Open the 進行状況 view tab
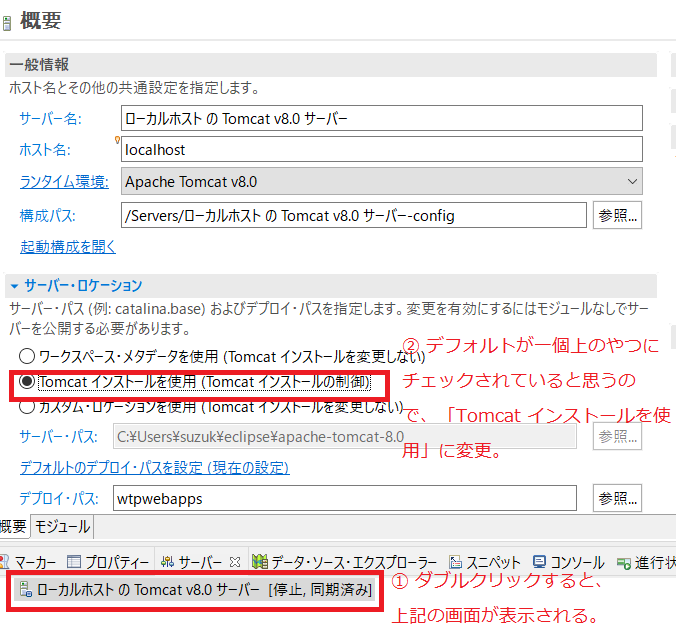This screenshot has height=634, width=676. pyautogui.click(x=646, y=562)
